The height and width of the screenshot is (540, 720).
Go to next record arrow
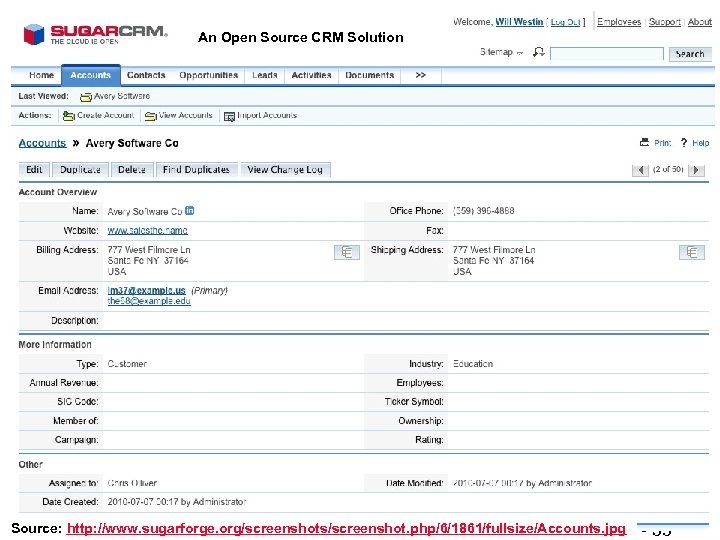pos(696,170)
